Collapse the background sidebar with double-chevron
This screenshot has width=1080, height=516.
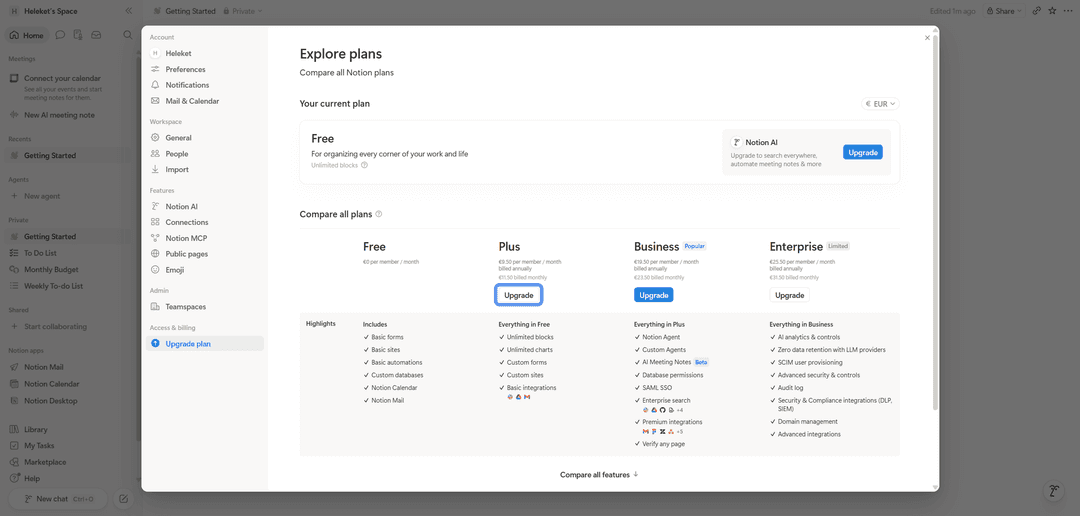[129, 11]
